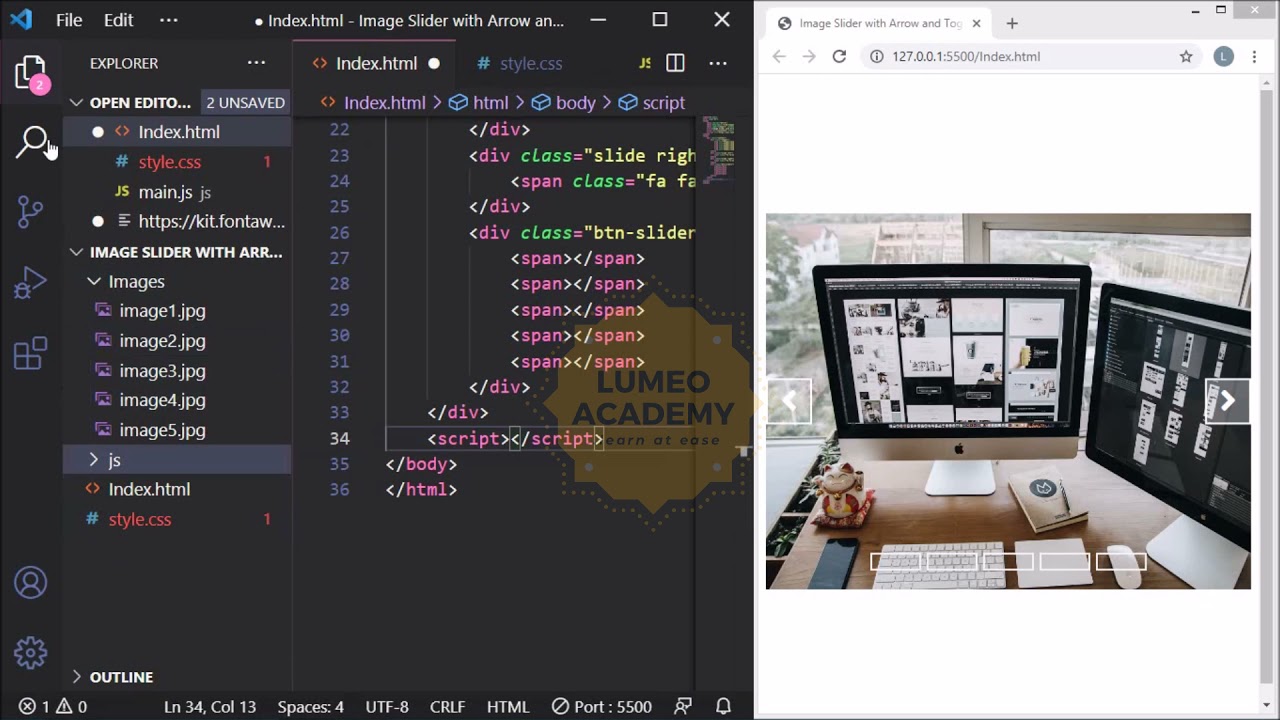The height and width of the screenshot is (720, 1280).
Task: Reload the page in Chrome
Action: 839,57
